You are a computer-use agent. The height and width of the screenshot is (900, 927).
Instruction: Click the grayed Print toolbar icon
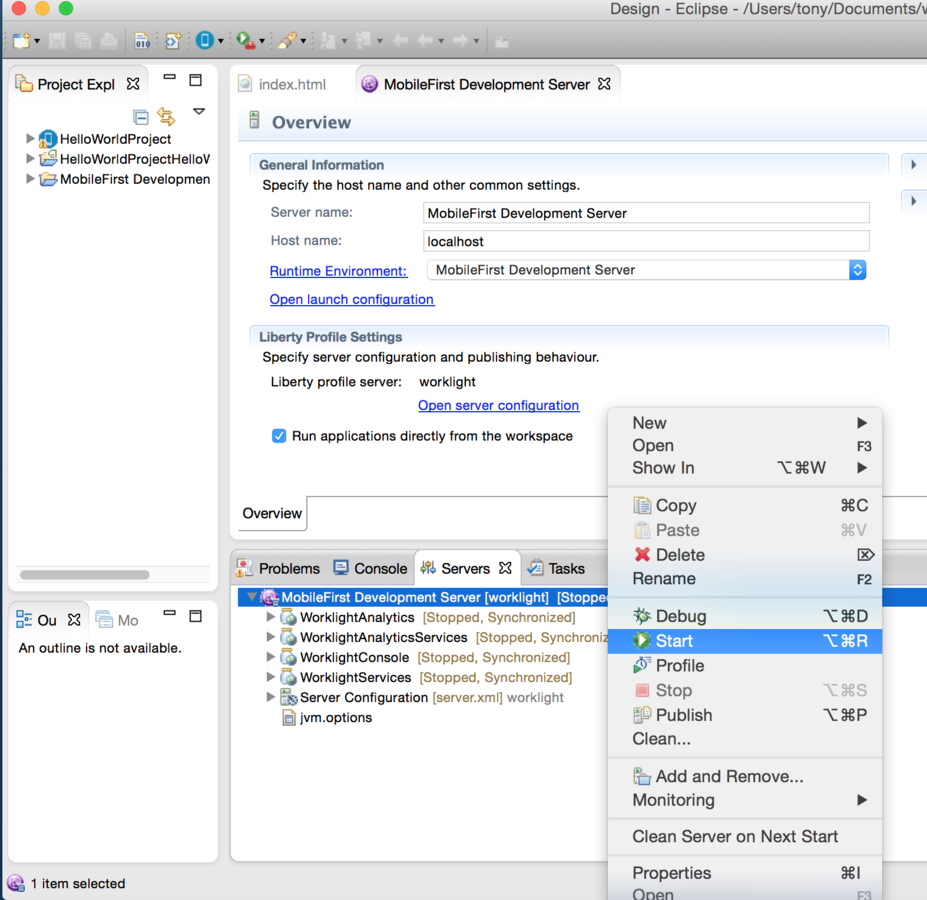point(109,41)
